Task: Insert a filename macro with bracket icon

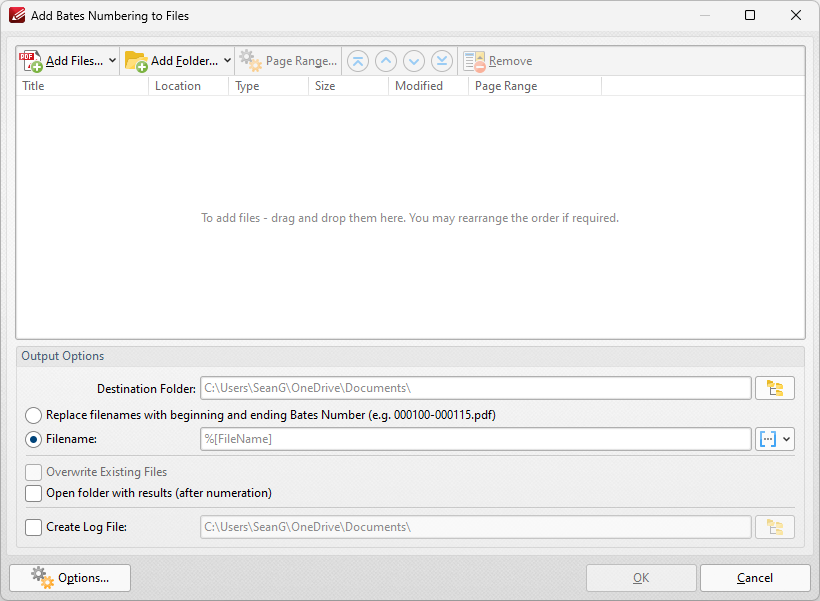Action: point(767,439)
